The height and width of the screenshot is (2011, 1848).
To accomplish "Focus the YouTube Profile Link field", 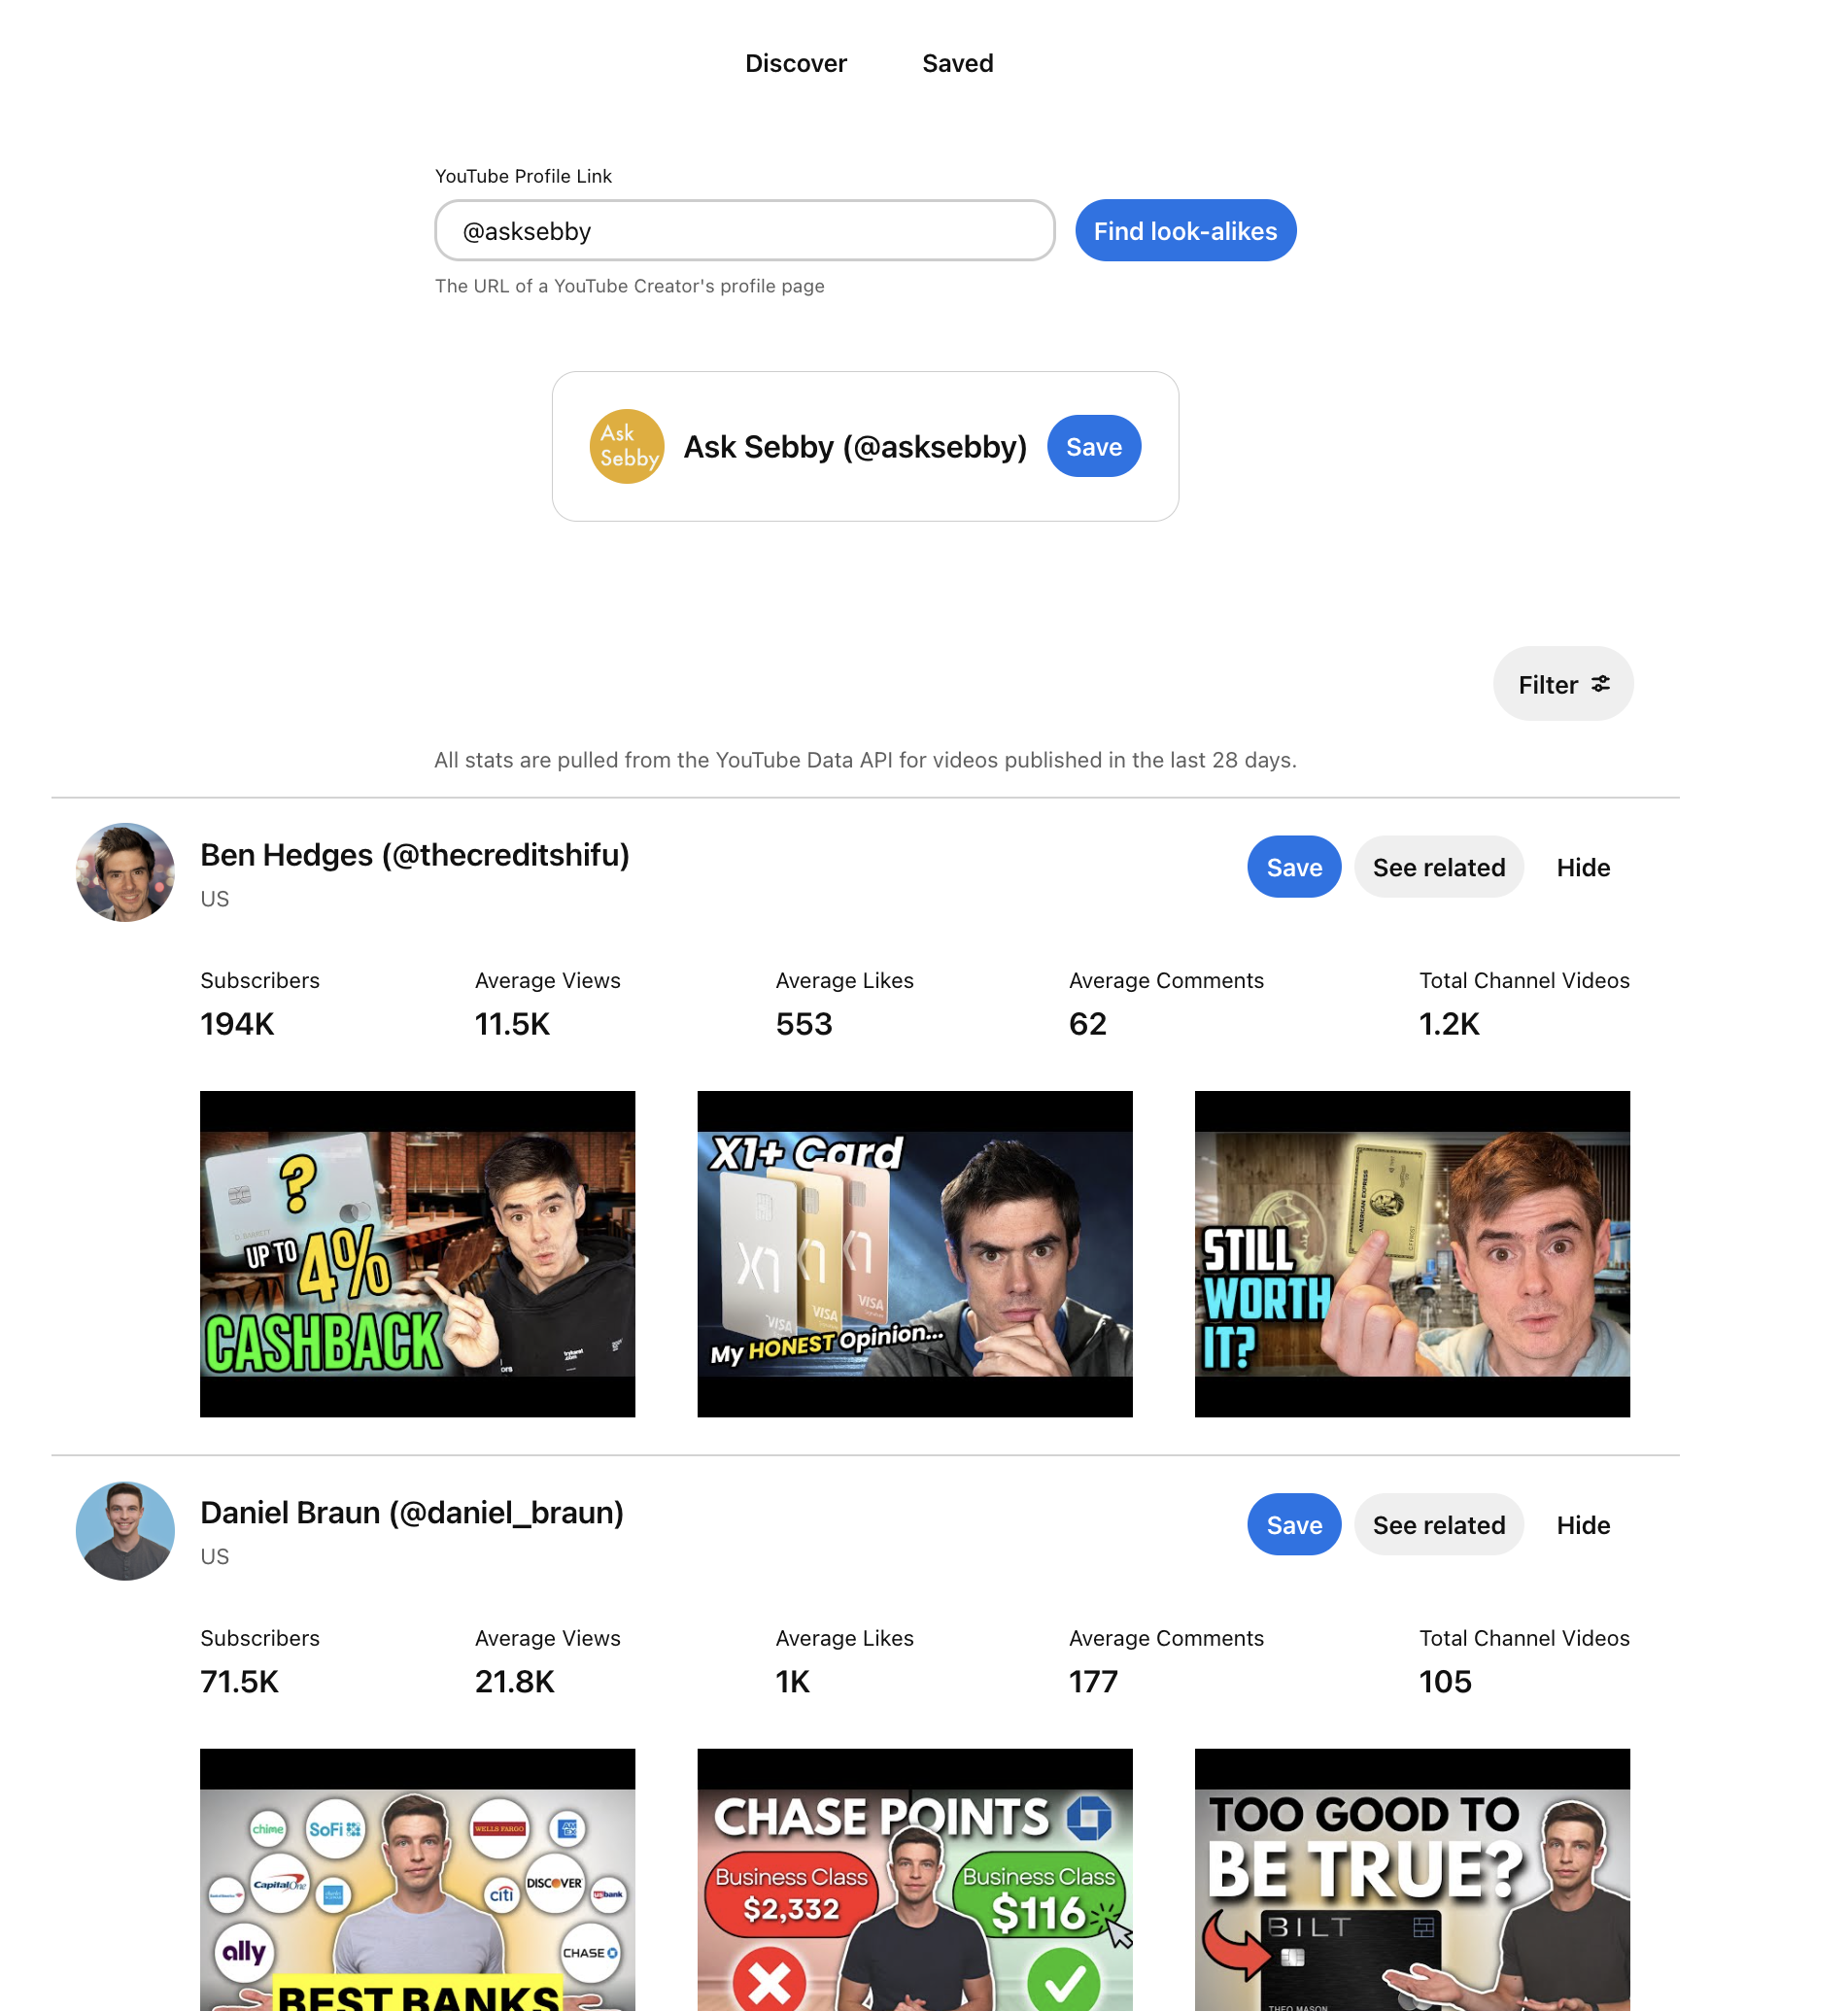I will pyautogui.click(x=745, y=231).
